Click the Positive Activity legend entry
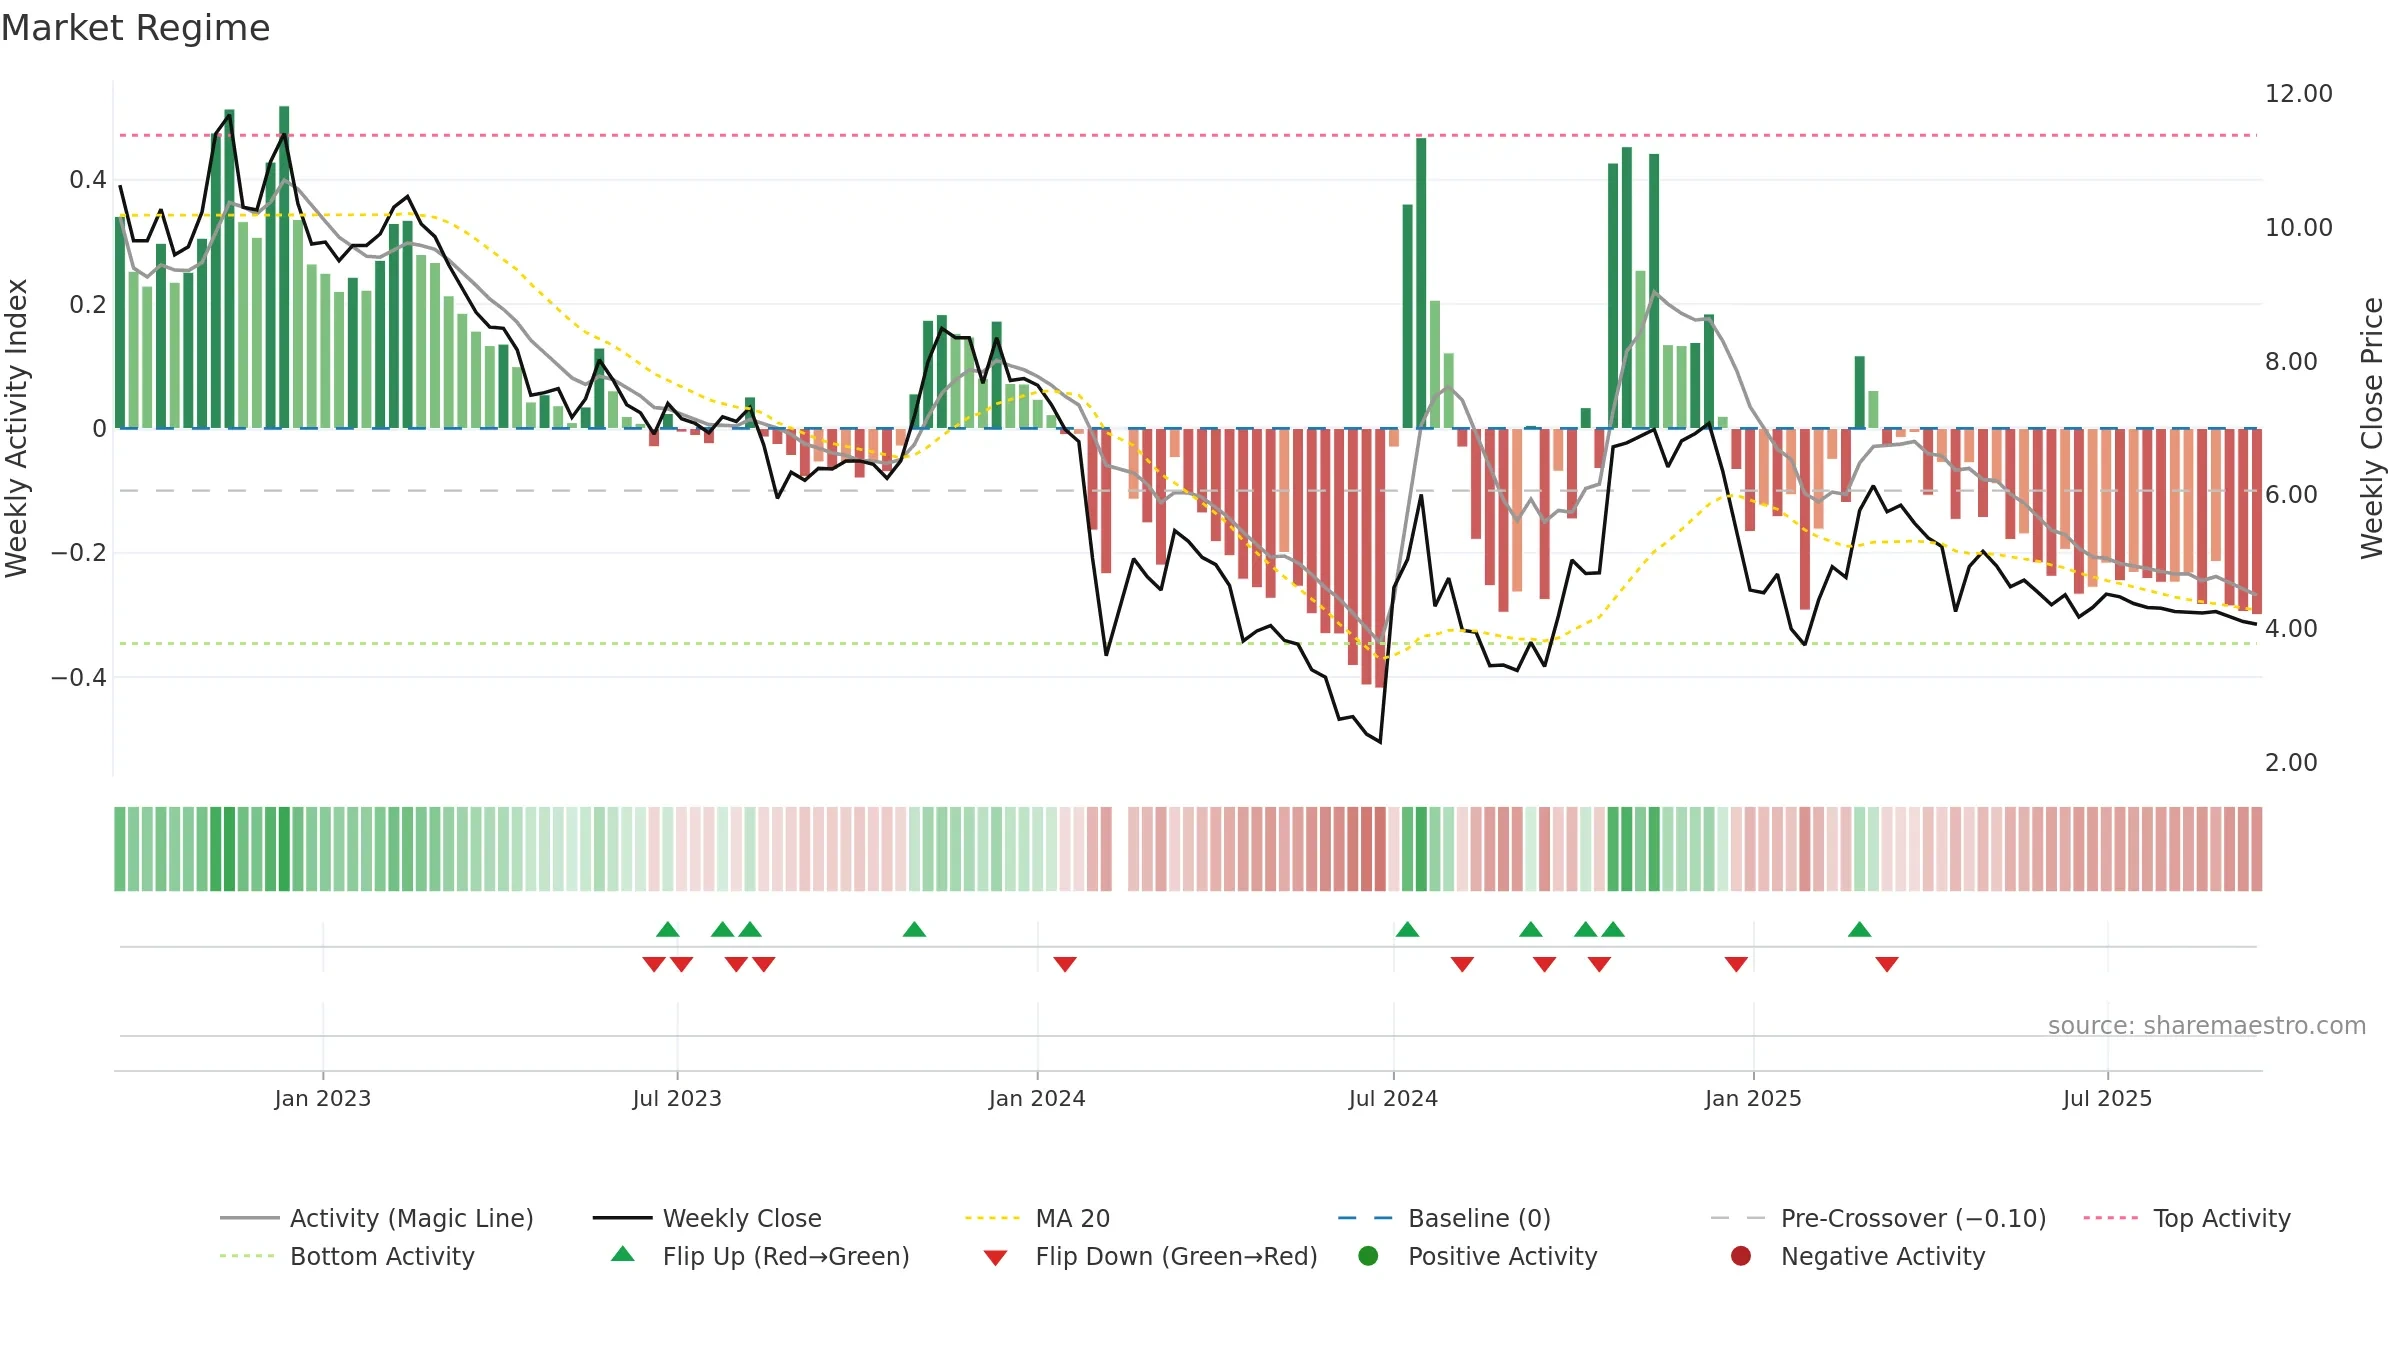This screenshot has height=1350, width=2400. tap(1478, 1256)
